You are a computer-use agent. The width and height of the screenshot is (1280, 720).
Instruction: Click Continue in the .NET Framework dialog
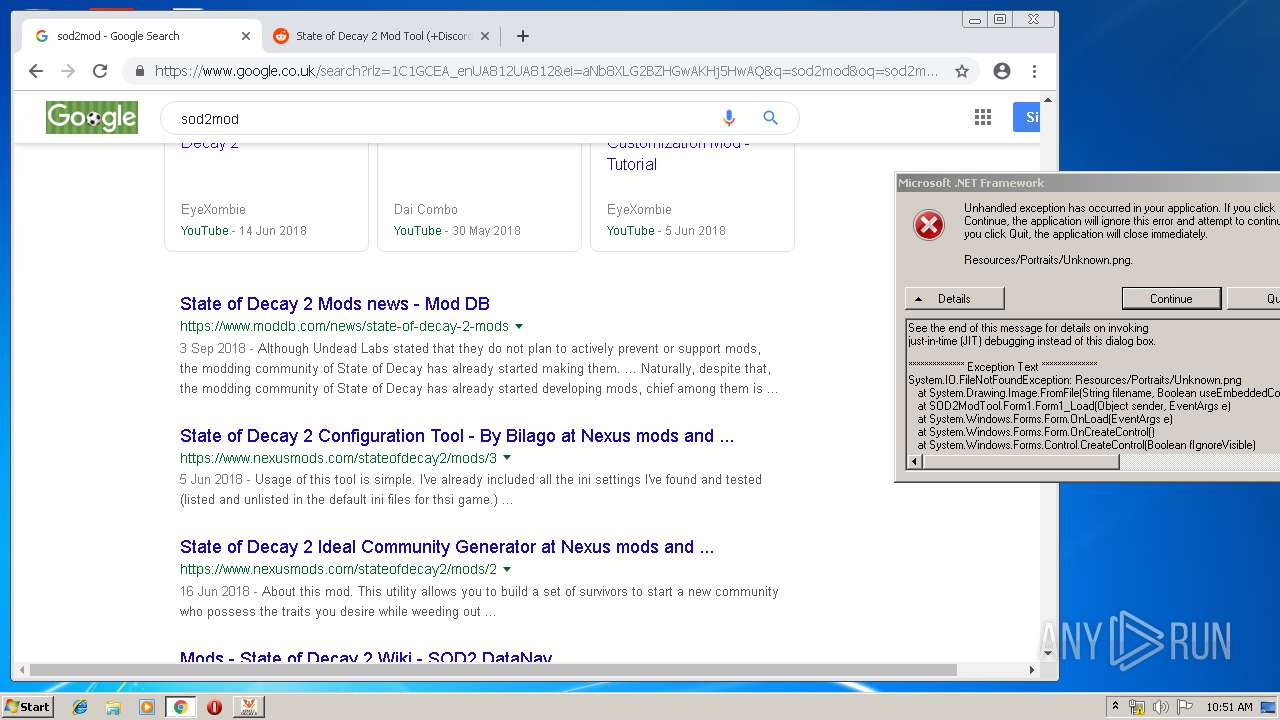tap(1171, 298)
